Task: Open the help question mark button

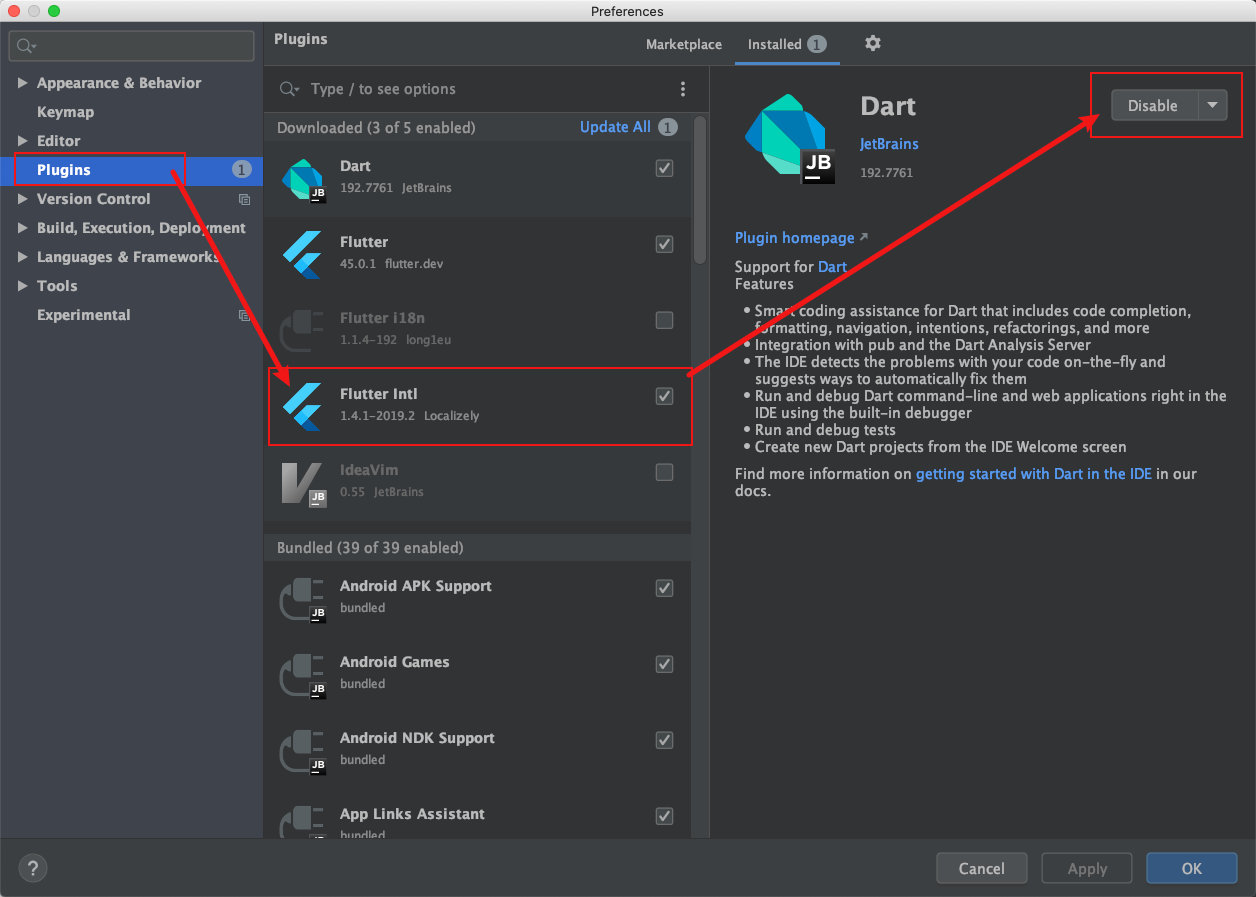Action: pos(33,867)
